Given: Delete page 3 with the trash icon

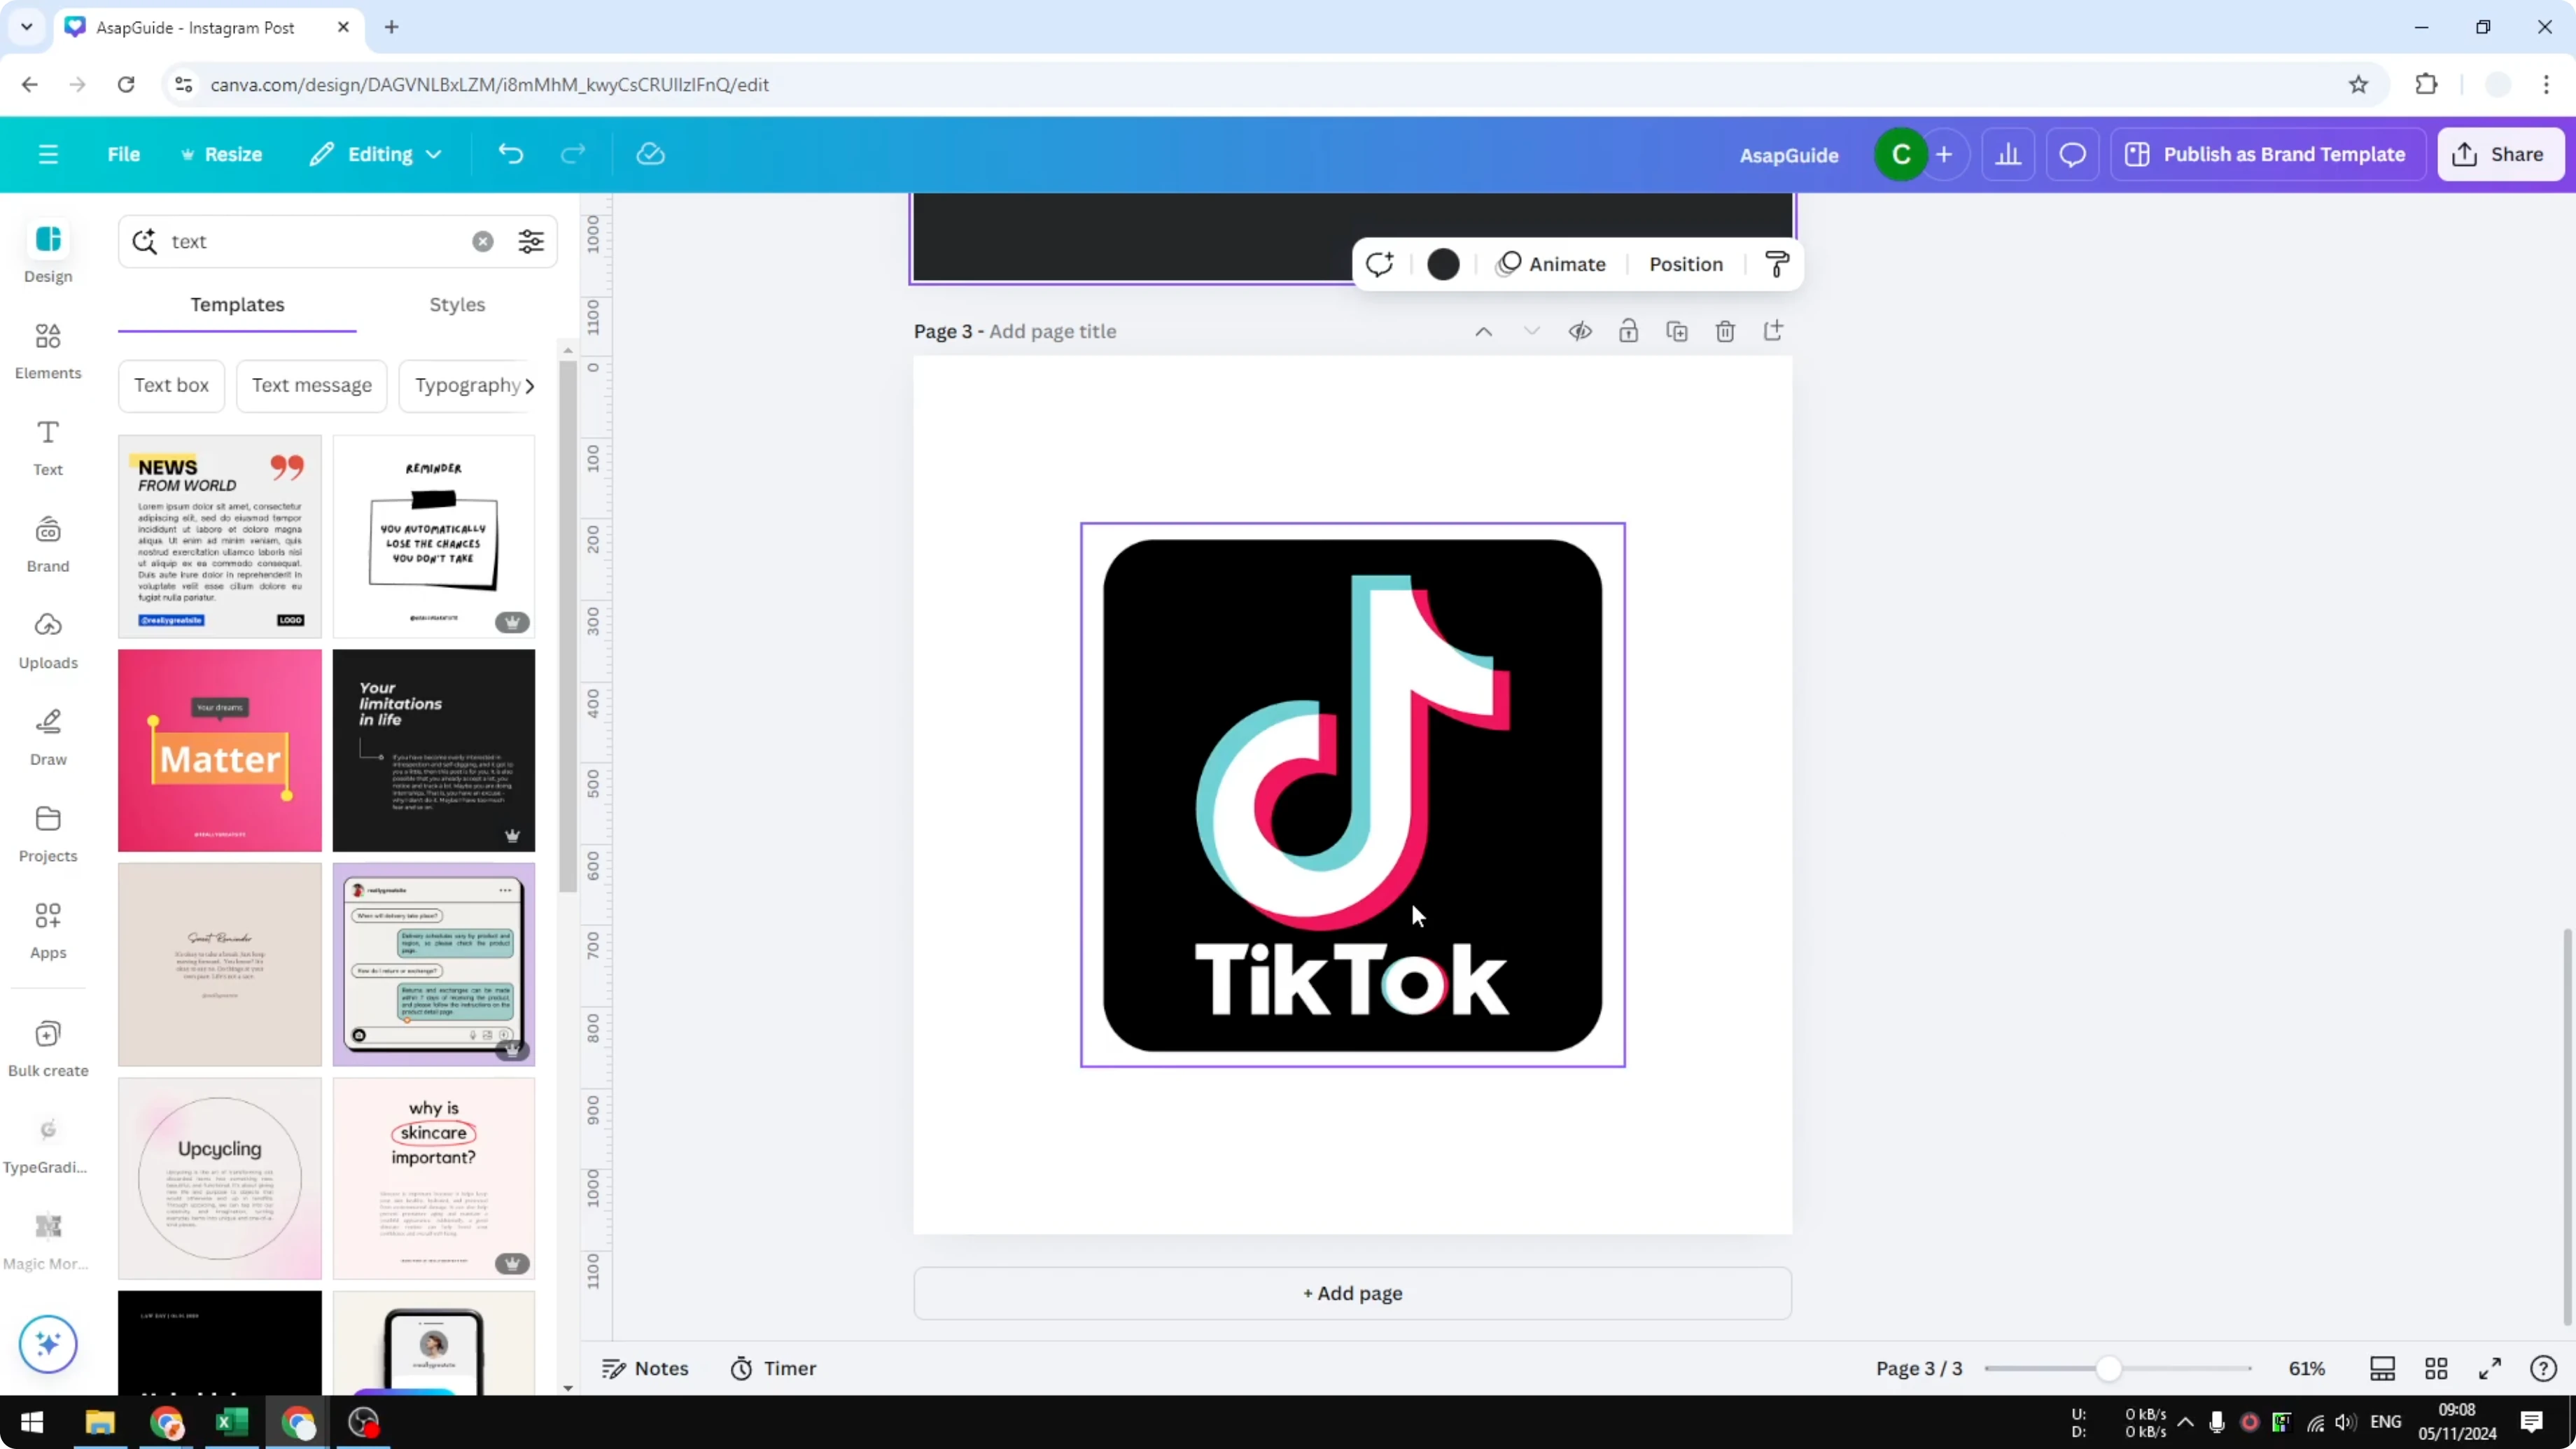Looking at the screenshot, I should pyautogui.click(x=1725, y=331).
